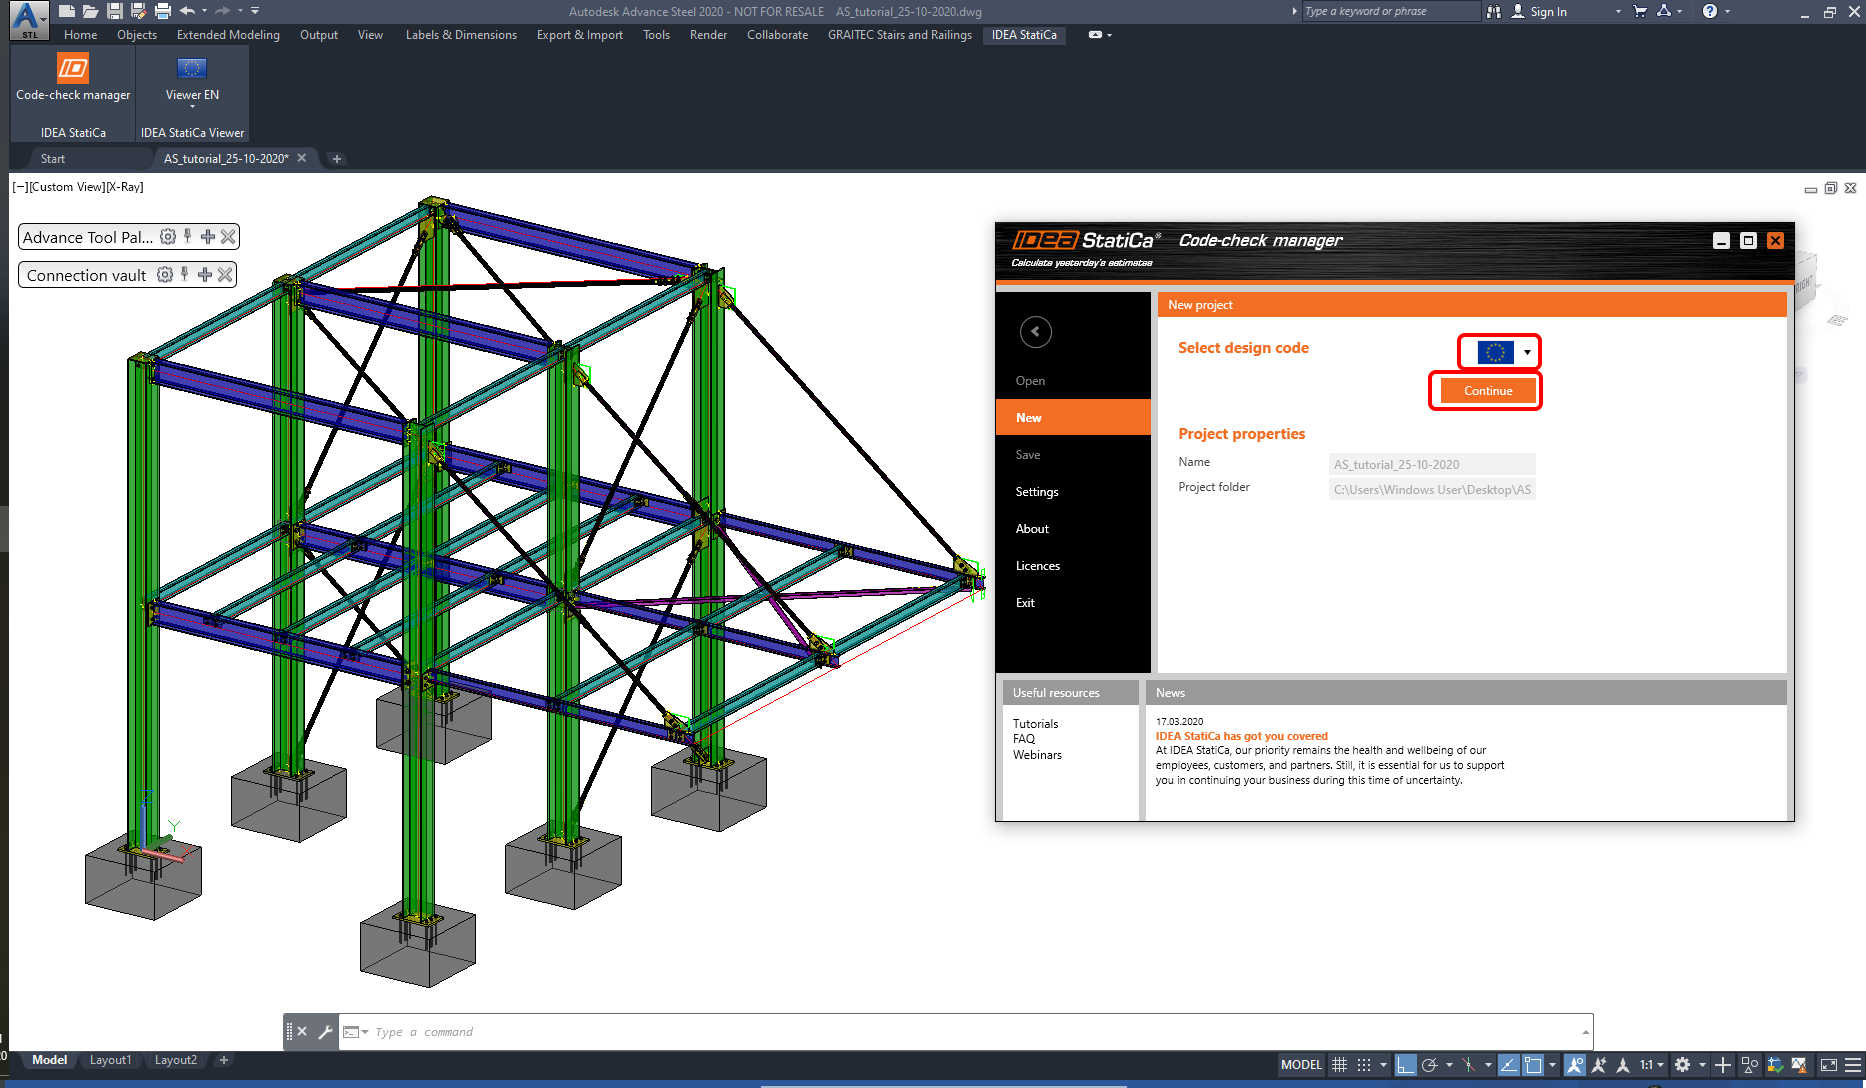Click the orange Continue button
Image resolution: width=1866 pixels, height=1088 pixels.
[x=1488, y=391]
